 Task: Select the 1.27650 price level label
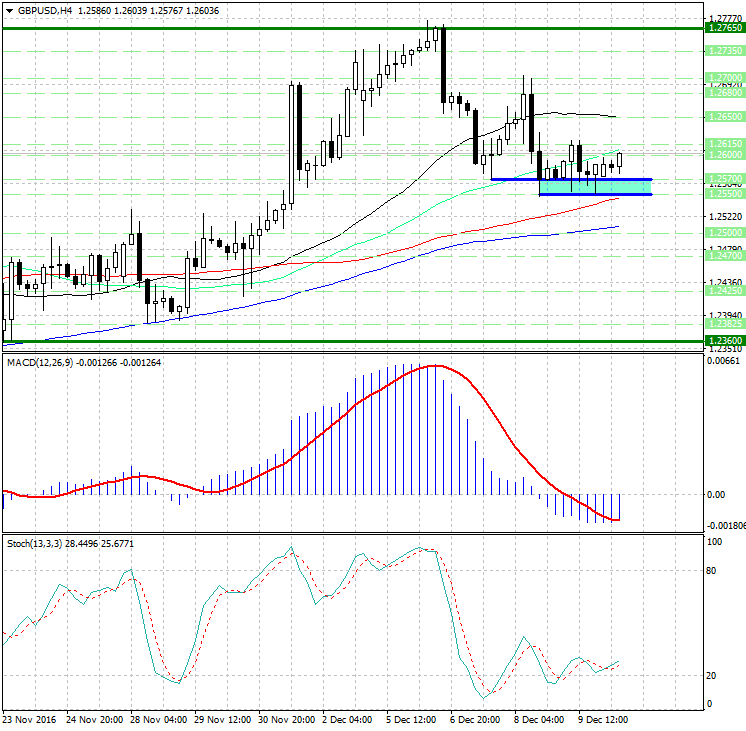point(723,29)
